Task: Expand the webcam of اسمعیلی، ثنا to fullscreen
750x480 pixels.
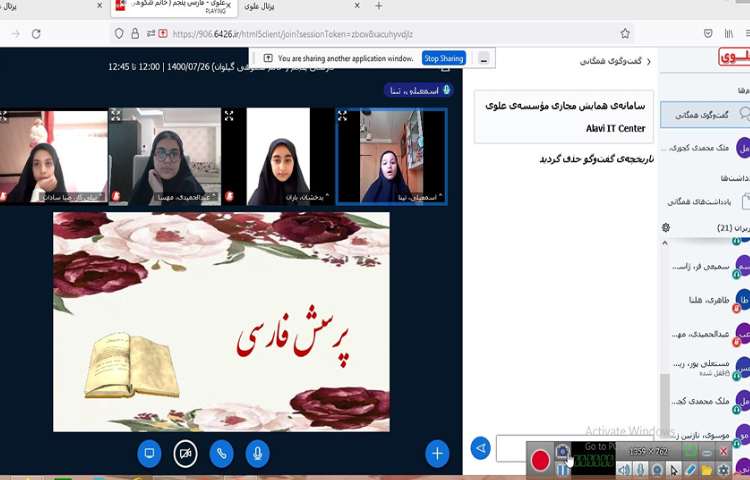Action: [342, 116]
